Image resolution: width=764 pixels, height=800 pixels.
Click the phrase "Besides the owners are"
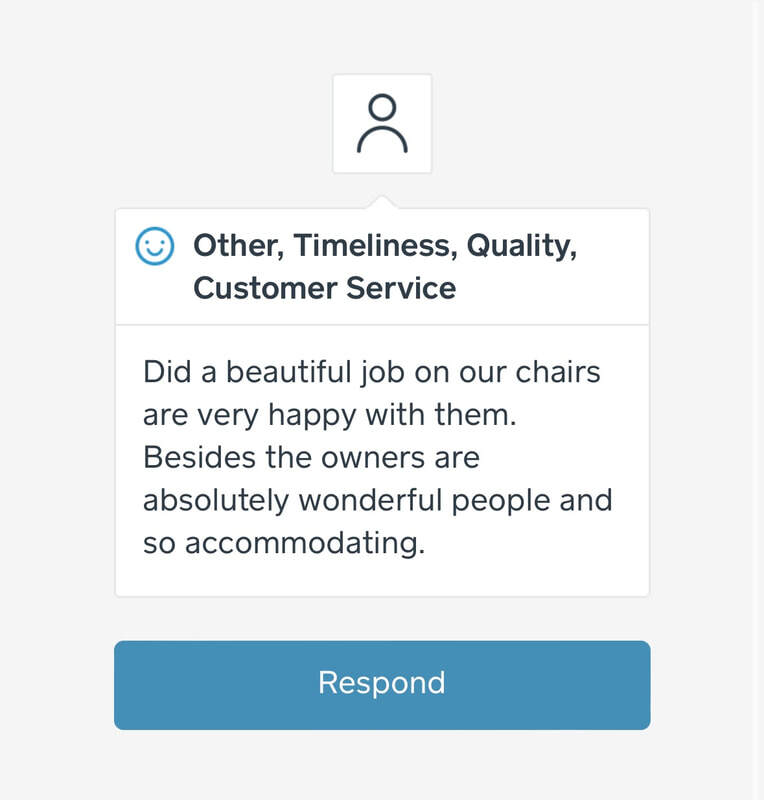311,458
